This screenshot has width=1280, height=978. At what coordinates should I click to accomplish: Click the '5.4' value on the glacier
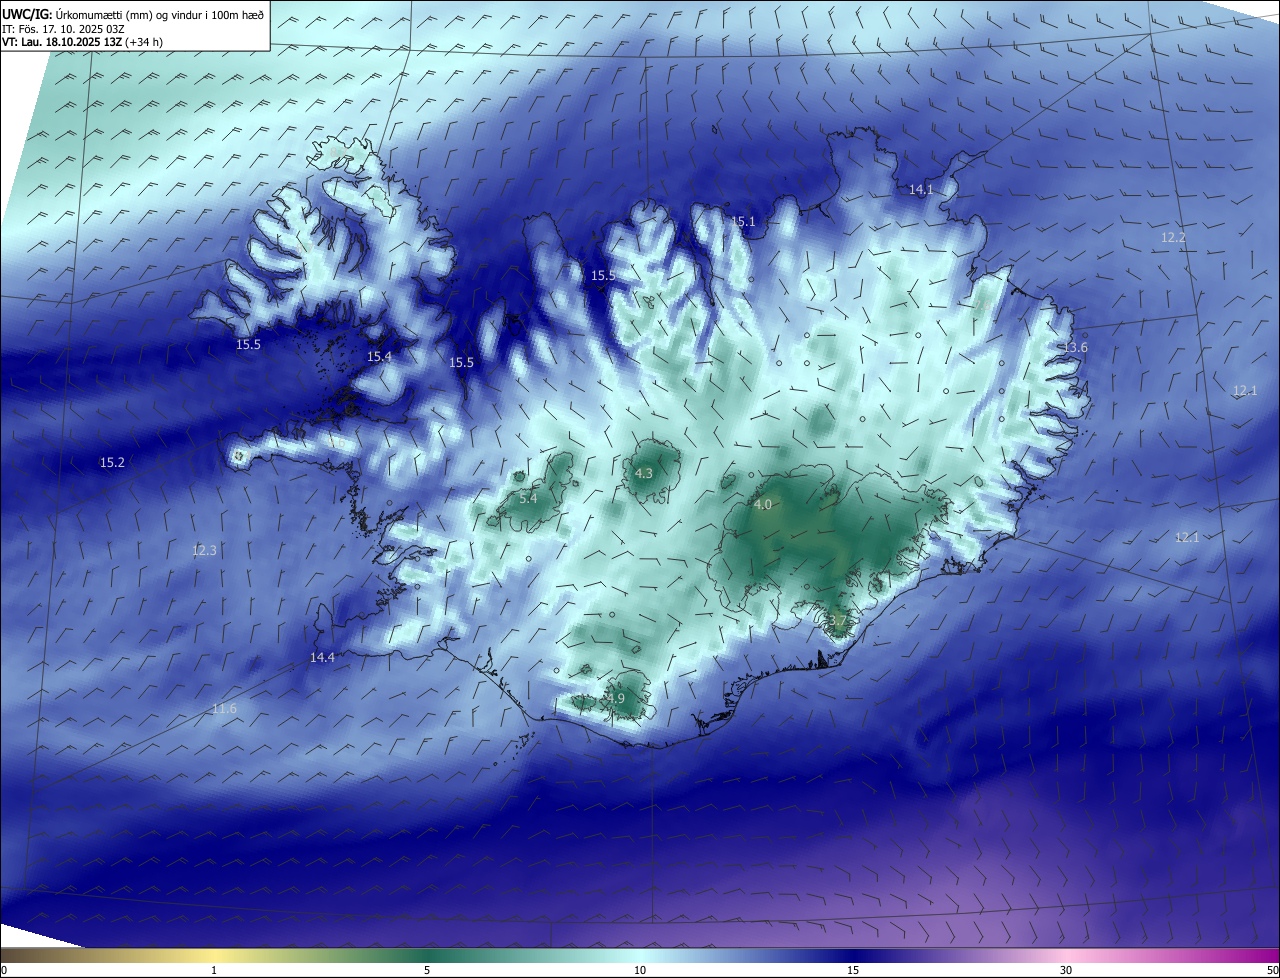pyautogui.click(x=528, y=497)
